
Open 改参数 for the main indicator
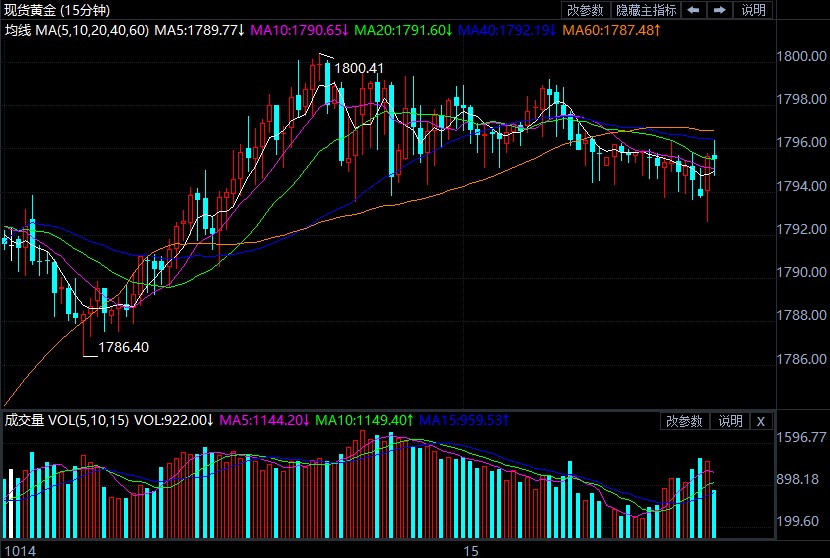tap(585, 10)
